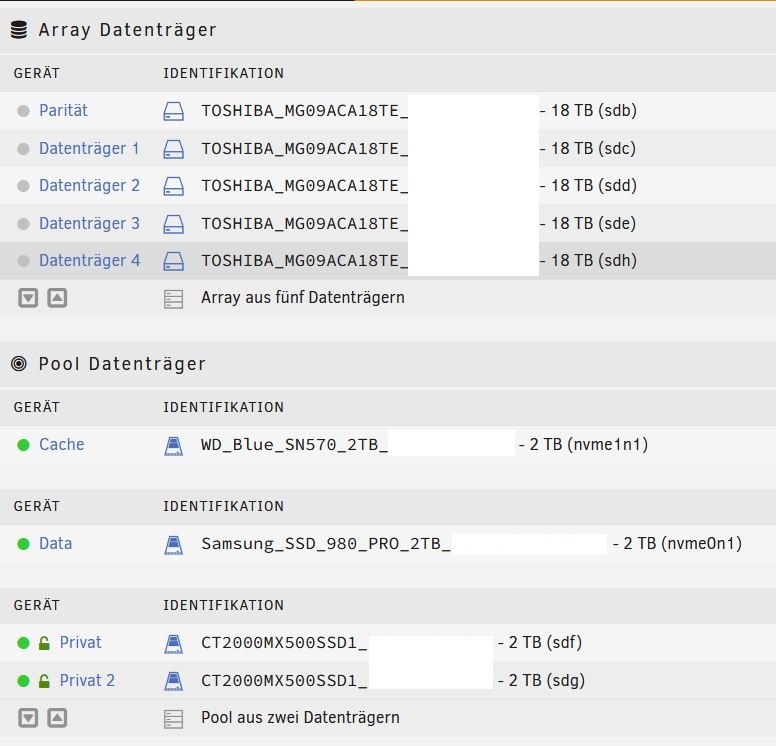Click the 'Array Datenträger' section heading
Viewport: 776px width, 746px height.
point(128,30)
